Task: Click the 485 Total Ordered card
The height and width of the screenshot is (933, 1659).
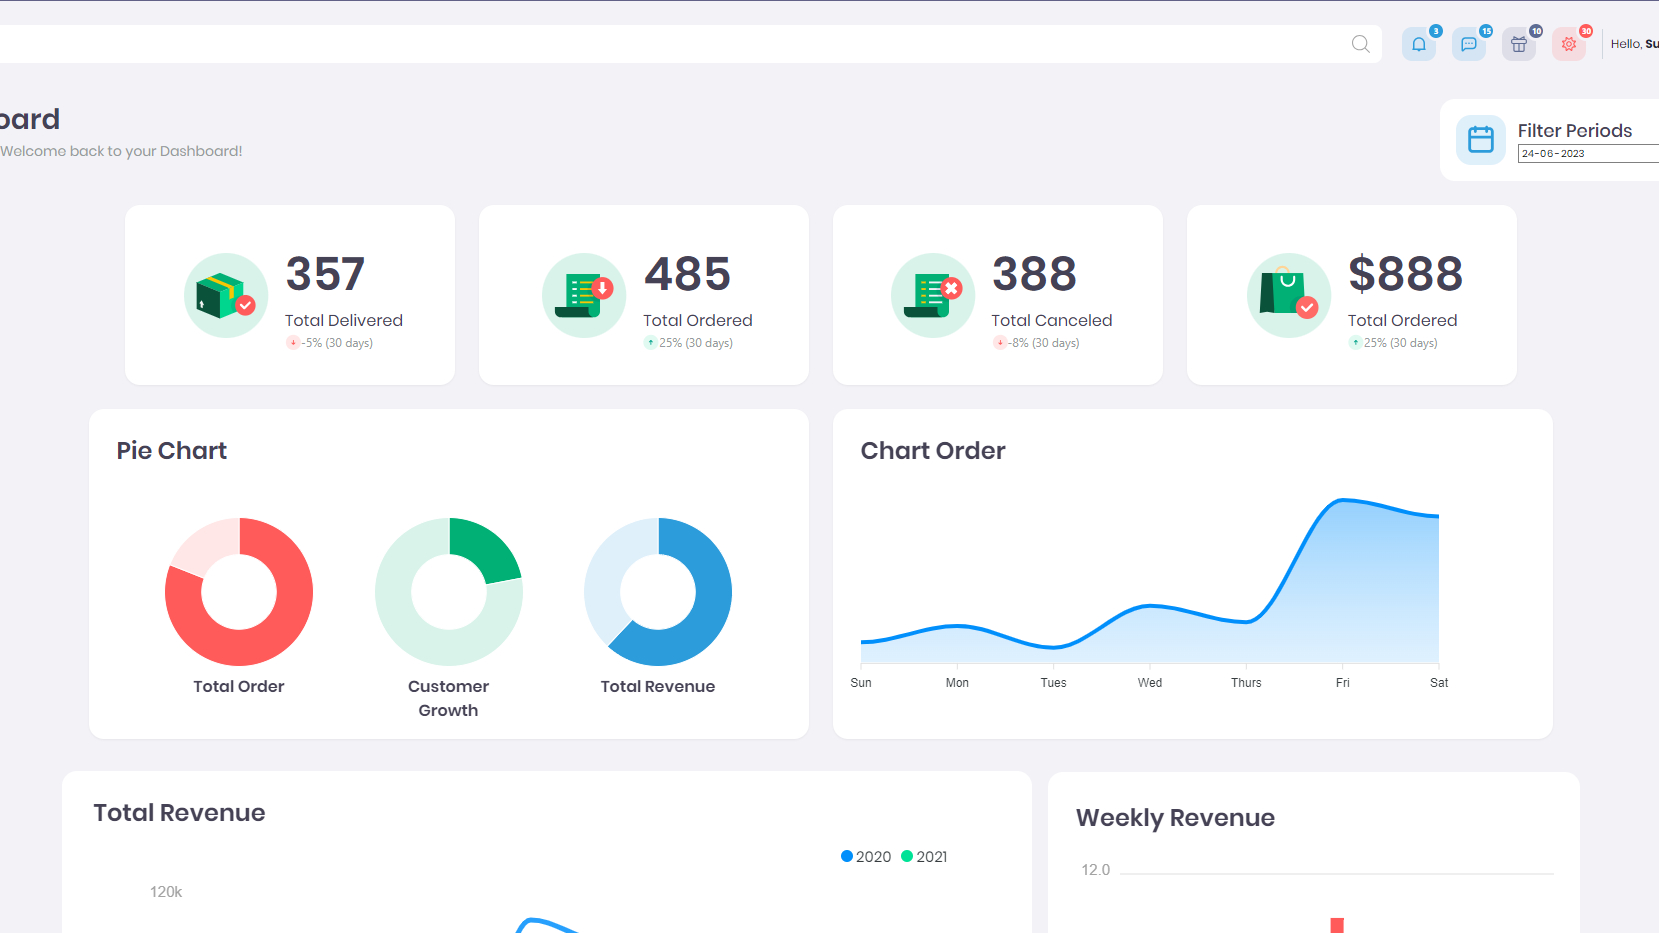Action: pyautogui.click(x=644, y=295)
